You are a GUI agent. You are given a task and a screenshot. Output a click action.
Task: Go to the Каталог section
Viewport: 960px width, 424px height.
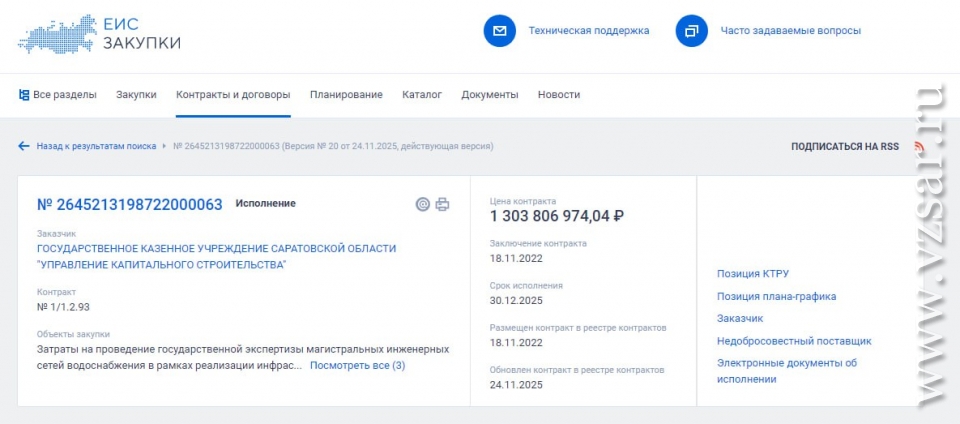pos(422,95)
